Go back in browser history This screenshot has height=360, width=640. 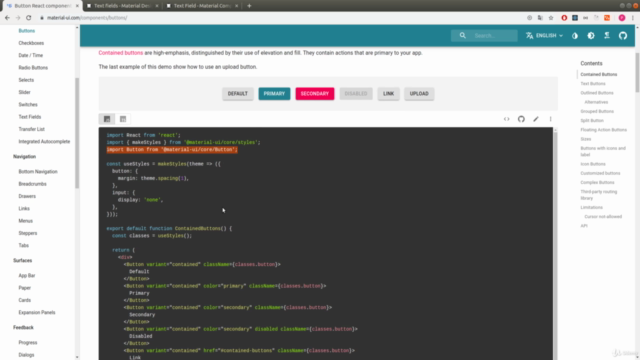(x=7, y=18)
